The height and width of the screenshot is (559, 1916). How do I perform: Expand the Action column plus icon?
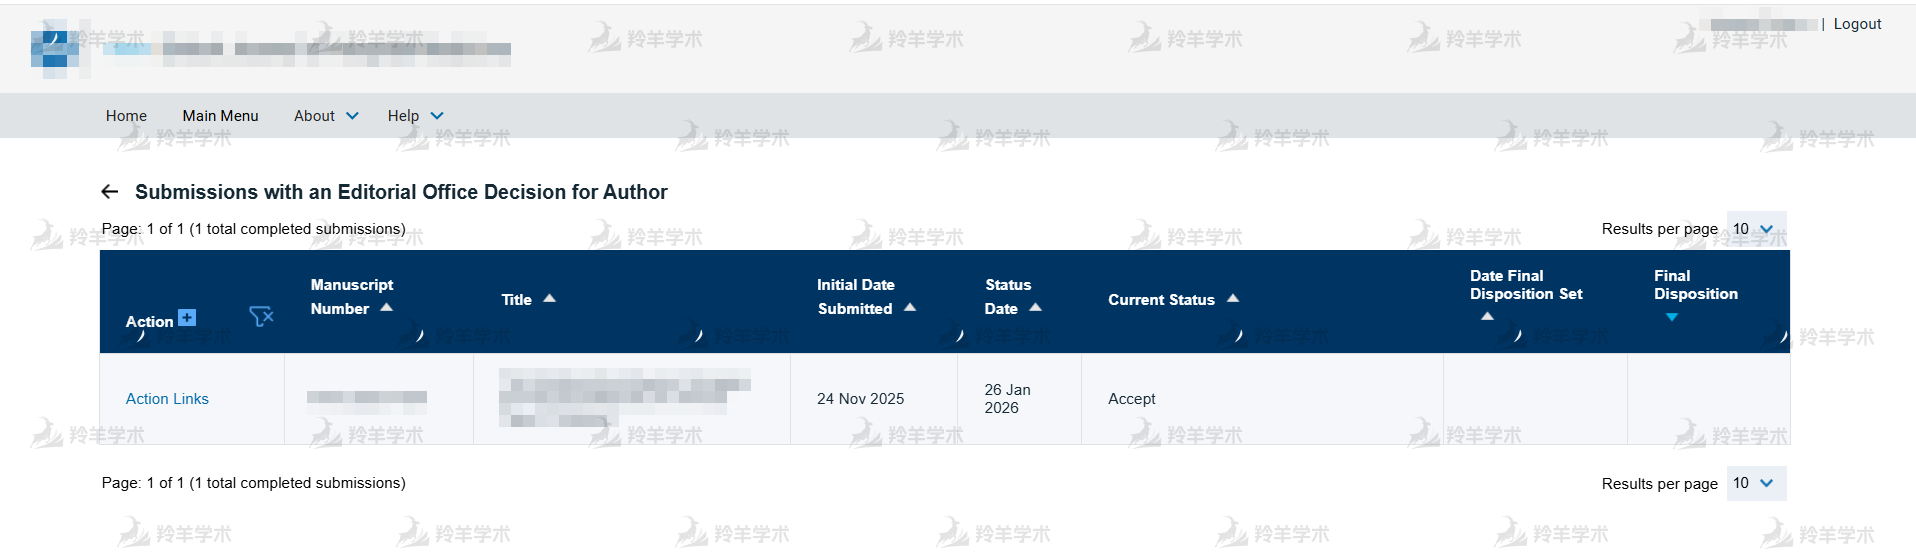[x=187, y=318]
